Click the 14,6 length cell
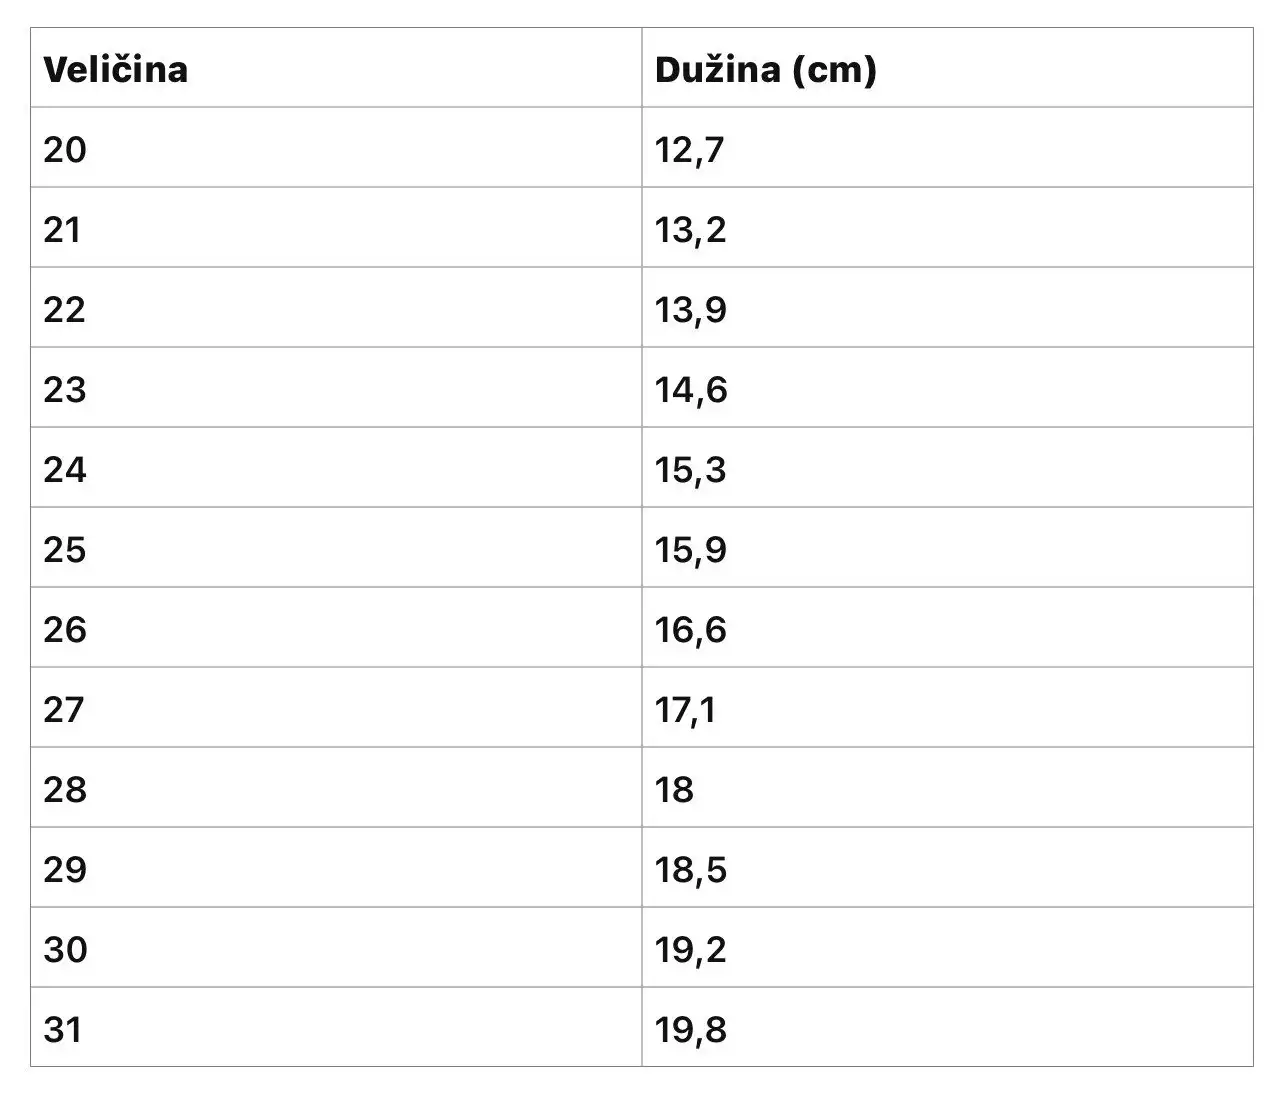Image resolution: width=1284 pixels, height=1100 pixels. click(691, 389)
